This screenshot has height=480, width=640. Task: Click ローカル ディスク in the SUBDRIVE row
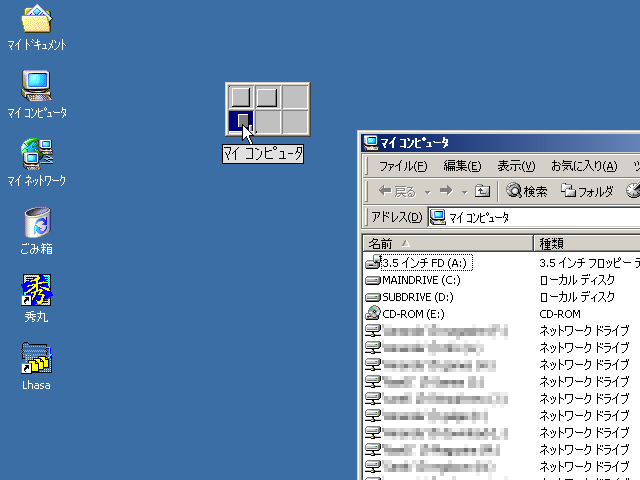pyautogui.click(x=577, y=297)
